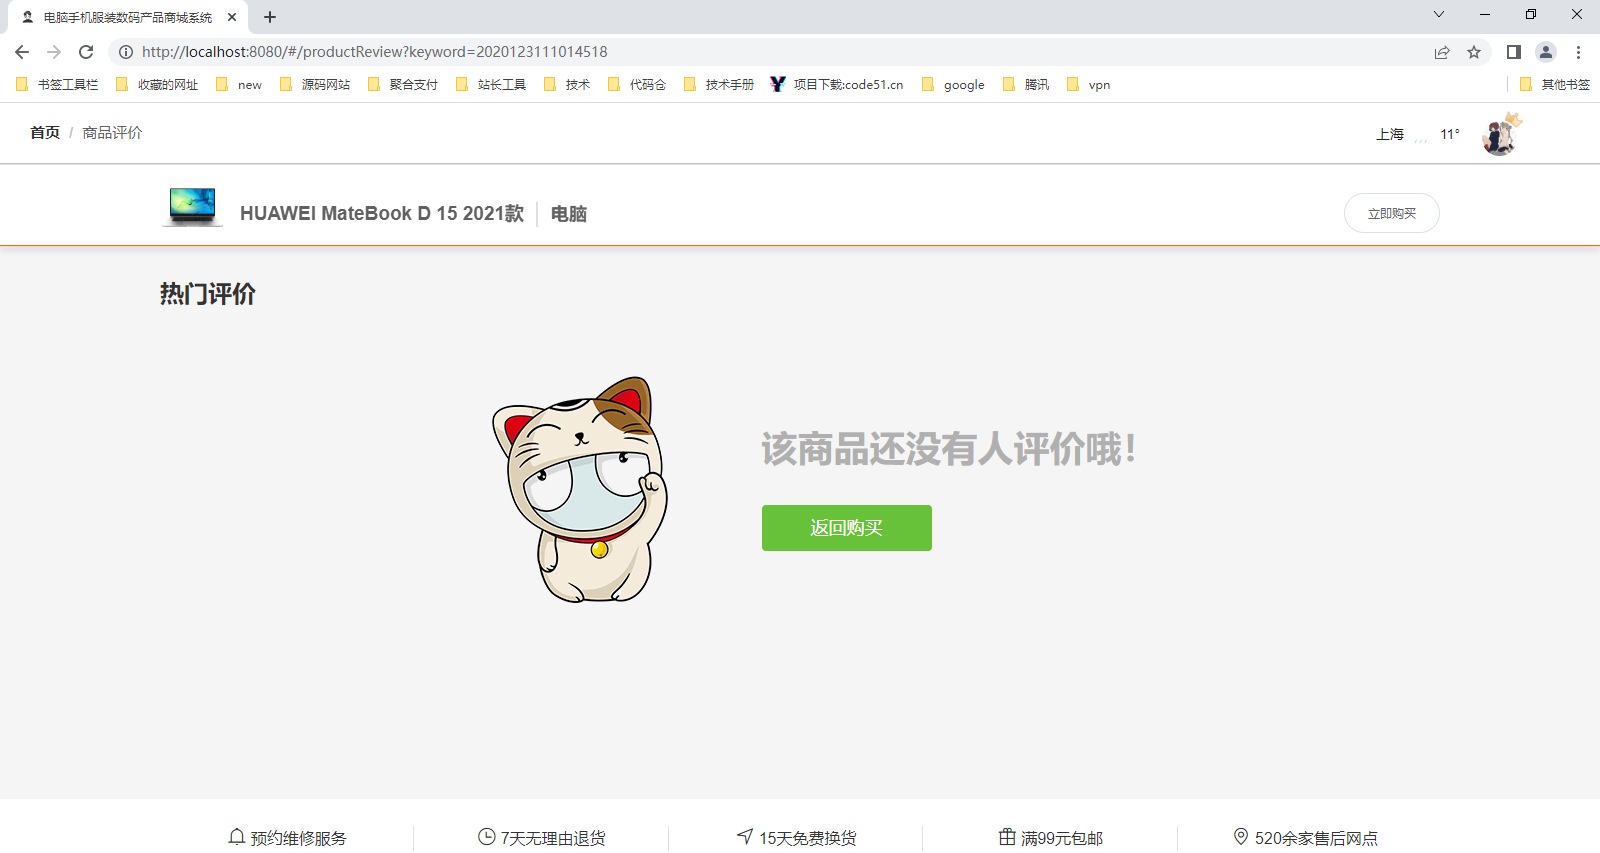
Task: Open 收藏的网址 bookmark folder
Action: pyautogui.click(x=157, y=85)
